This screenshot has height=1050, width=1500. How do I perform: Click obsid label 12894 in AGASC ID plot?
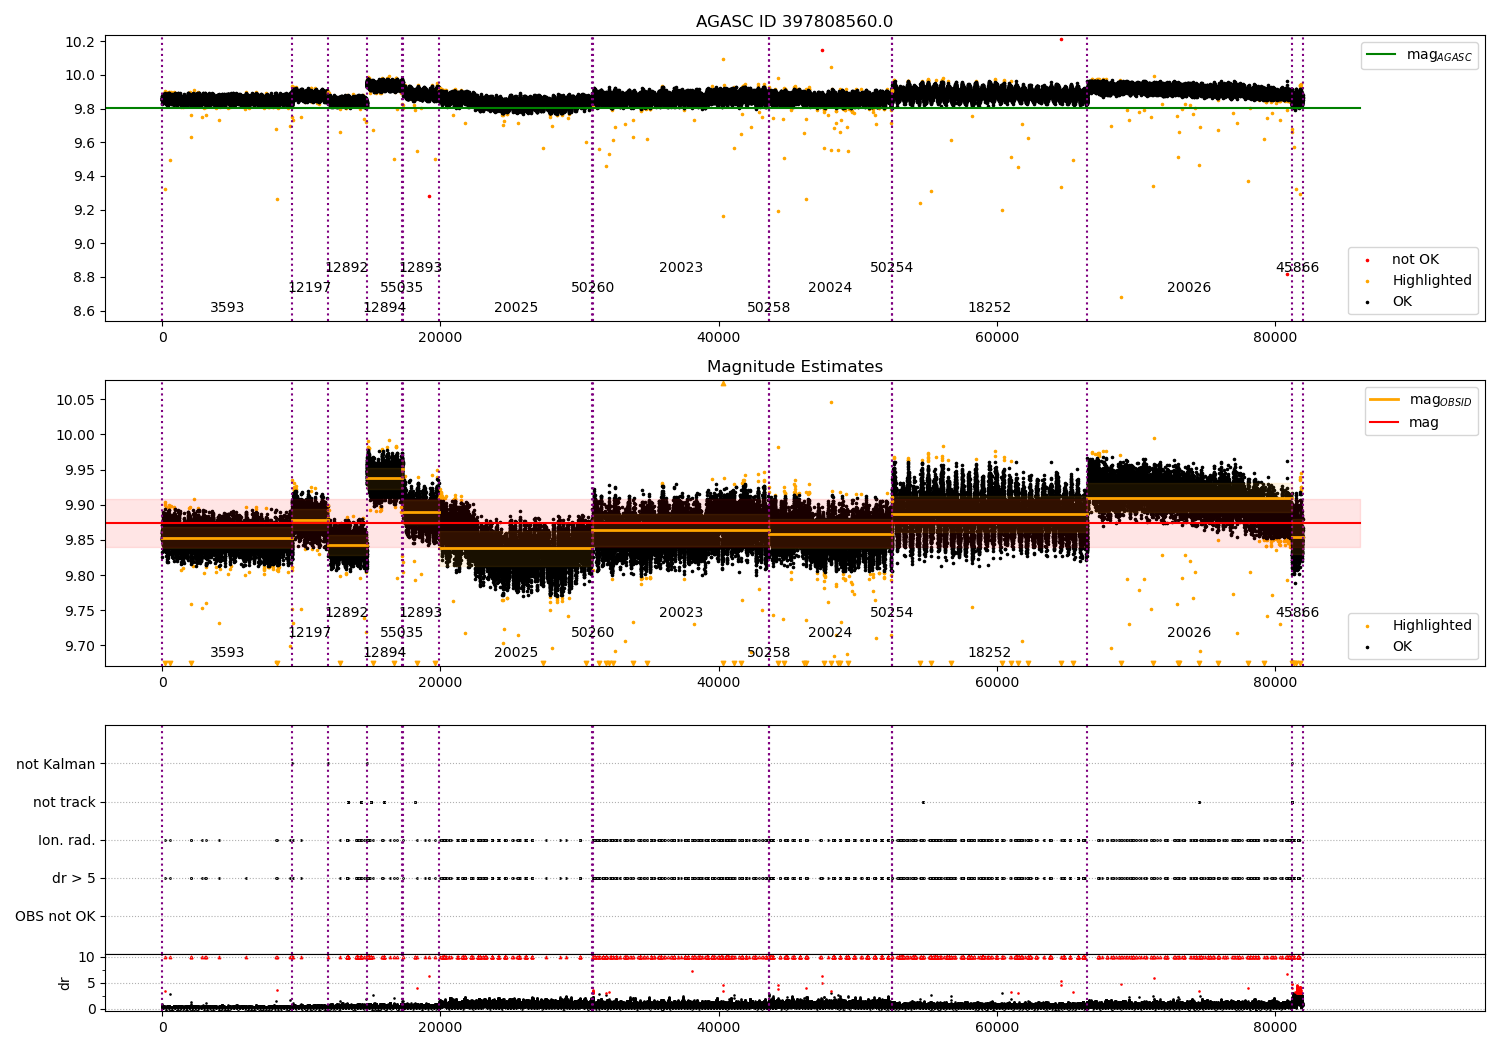(384, 308)
